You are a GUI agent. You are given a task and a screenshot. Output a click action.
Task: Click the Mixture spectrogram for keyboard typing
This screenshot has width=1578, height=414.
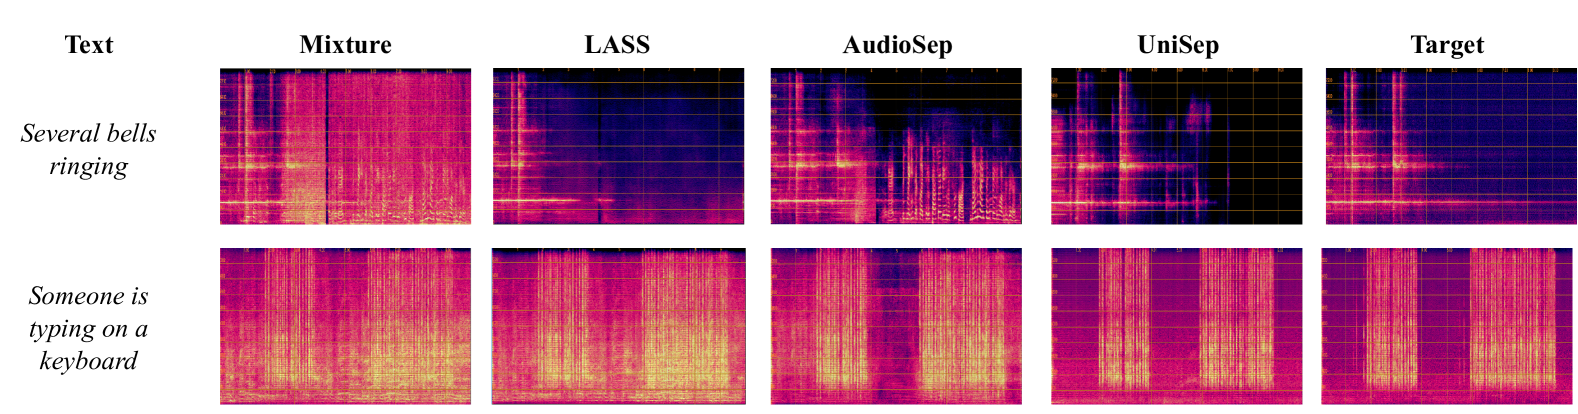coord(345,326)
